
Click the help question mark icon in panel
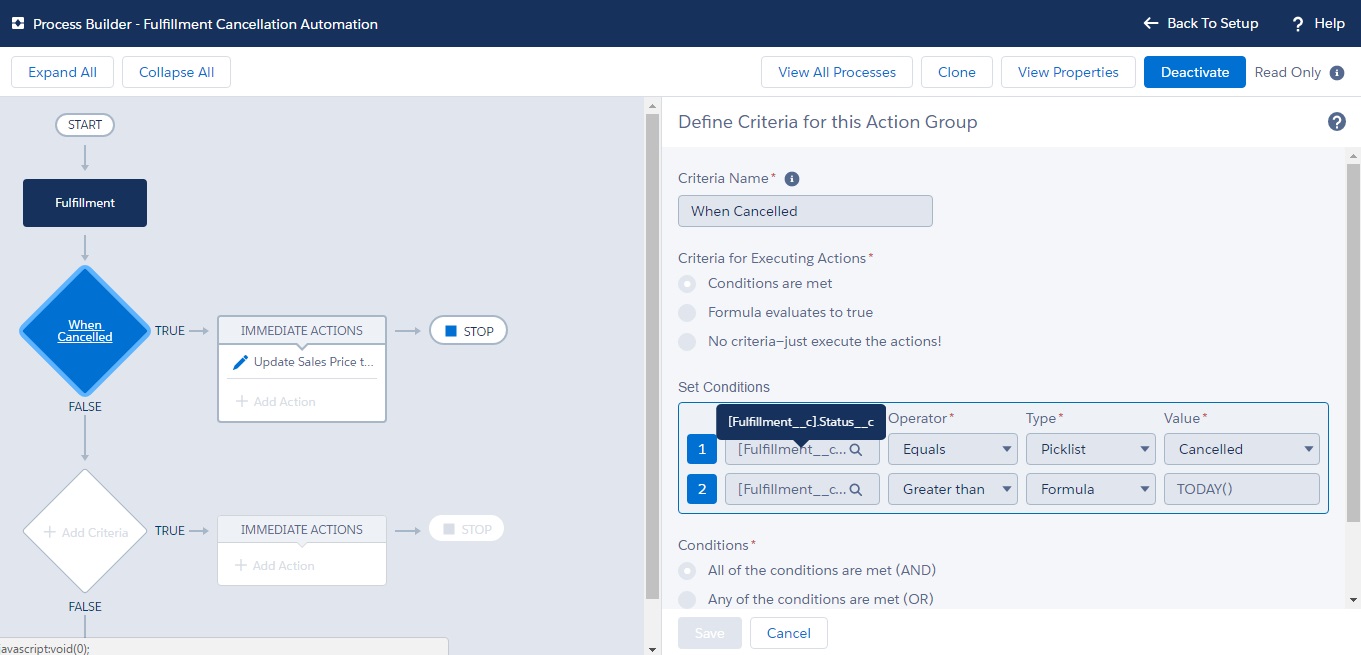click(1336, 122)
